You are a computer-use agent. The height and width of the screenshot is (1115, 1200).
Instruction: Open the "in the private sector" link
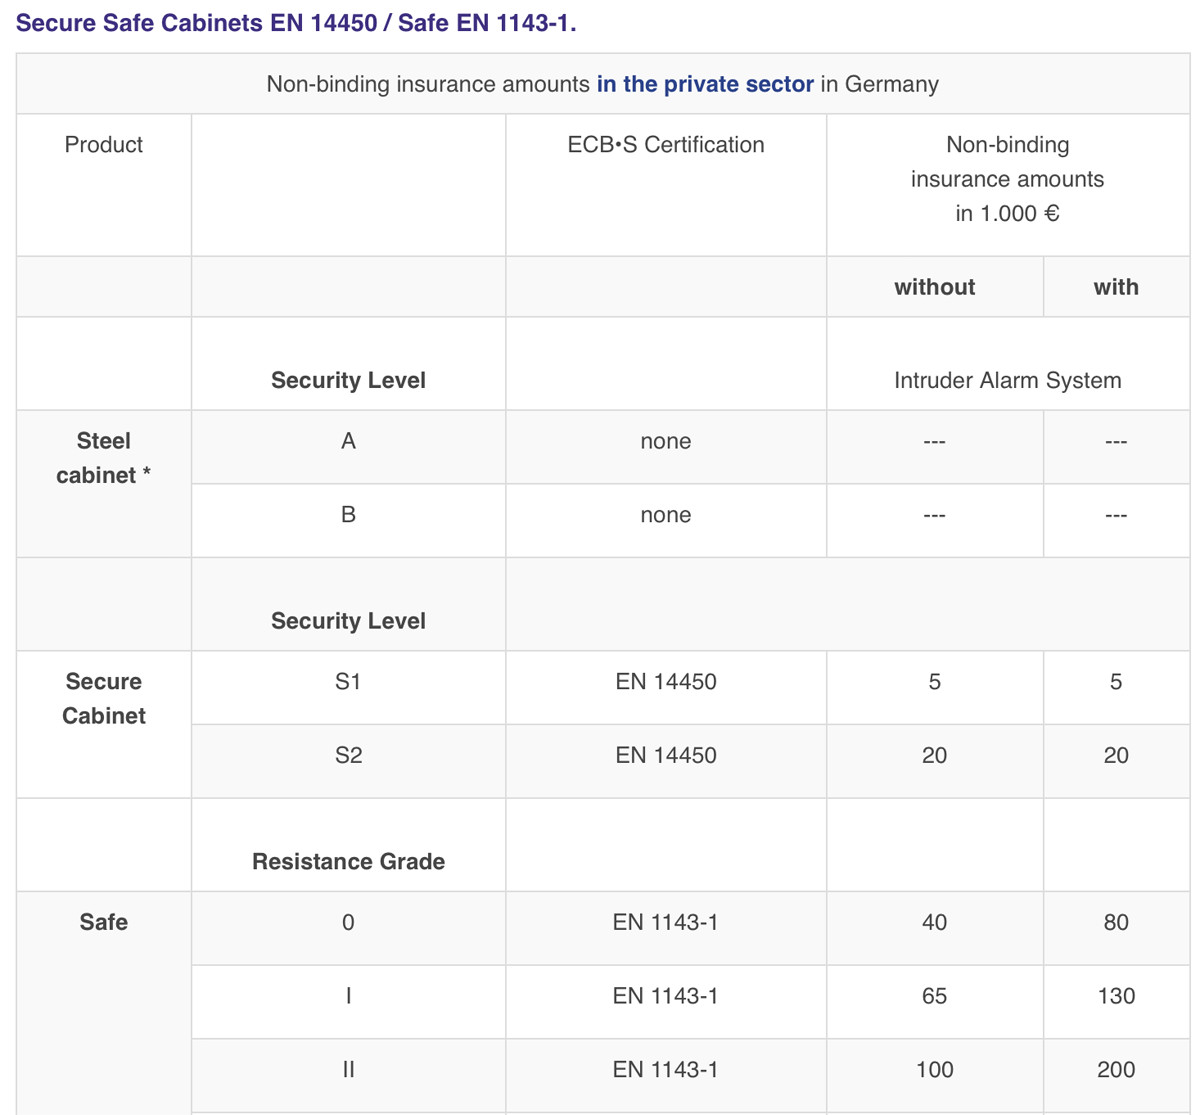(x=705, y=84)
